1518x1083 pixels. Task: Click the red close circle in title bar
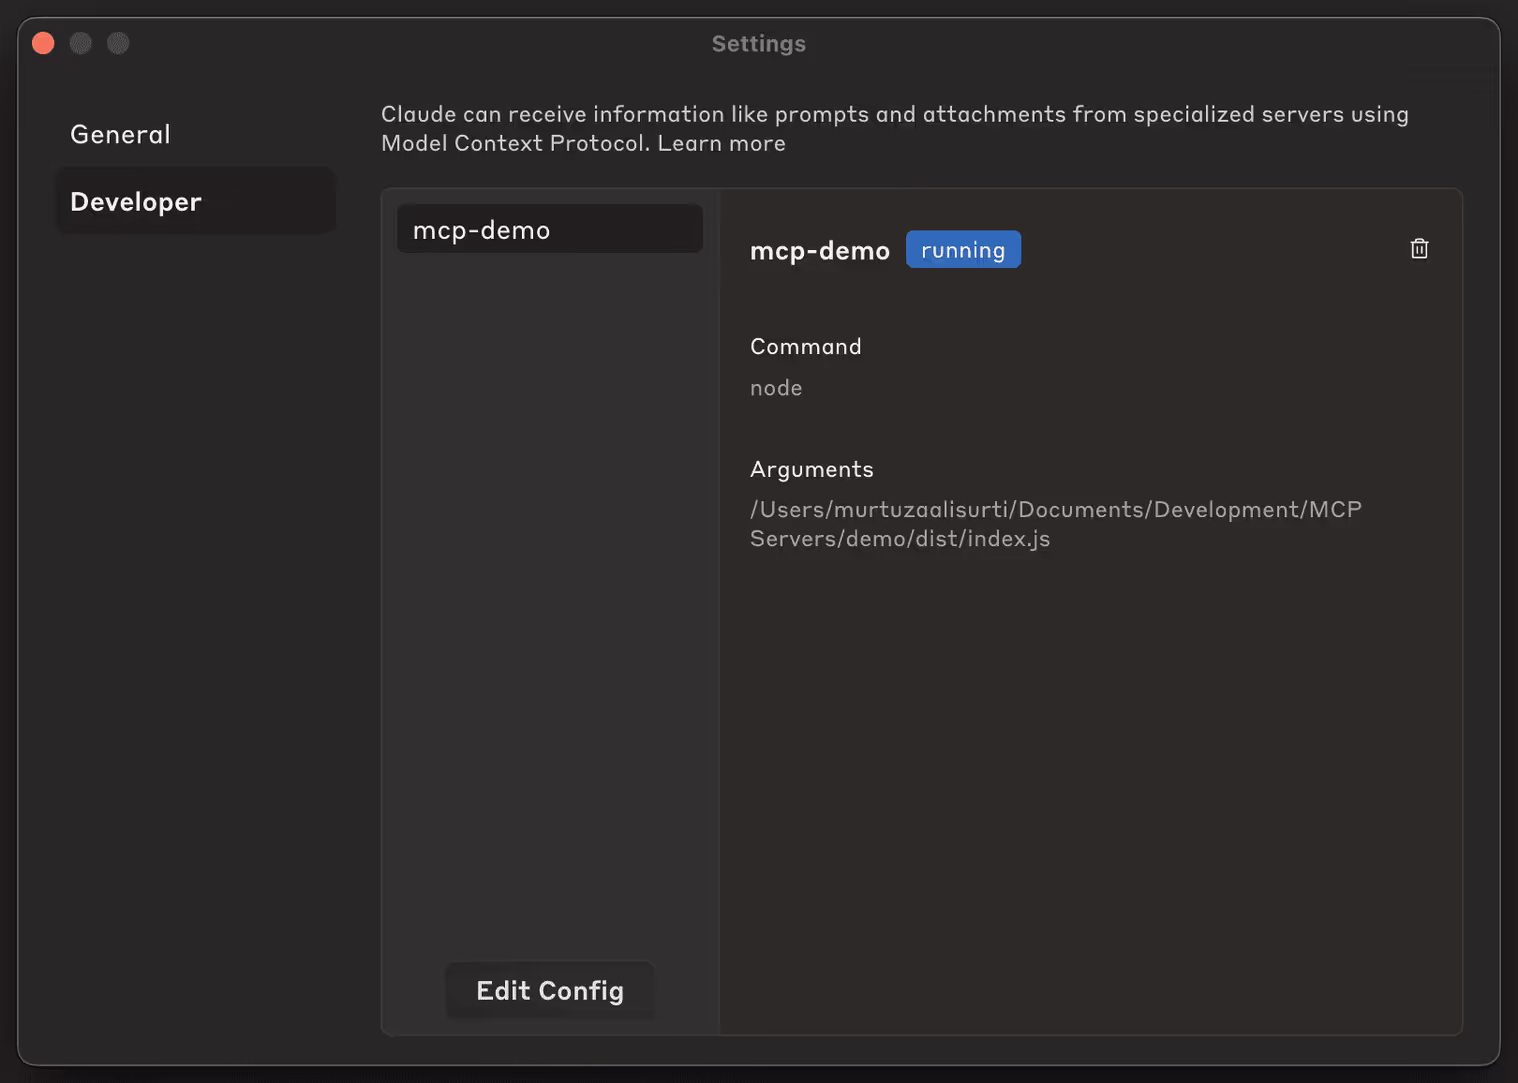pos(42,43)
